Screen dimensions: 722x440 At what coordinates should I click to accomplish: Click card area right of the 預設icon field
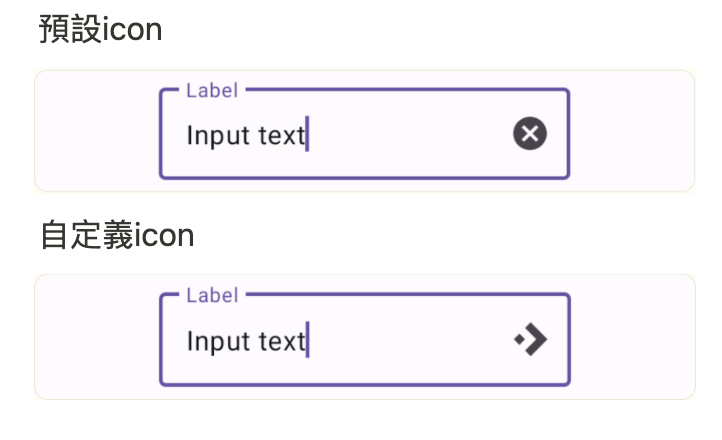[x=632, y=131]
